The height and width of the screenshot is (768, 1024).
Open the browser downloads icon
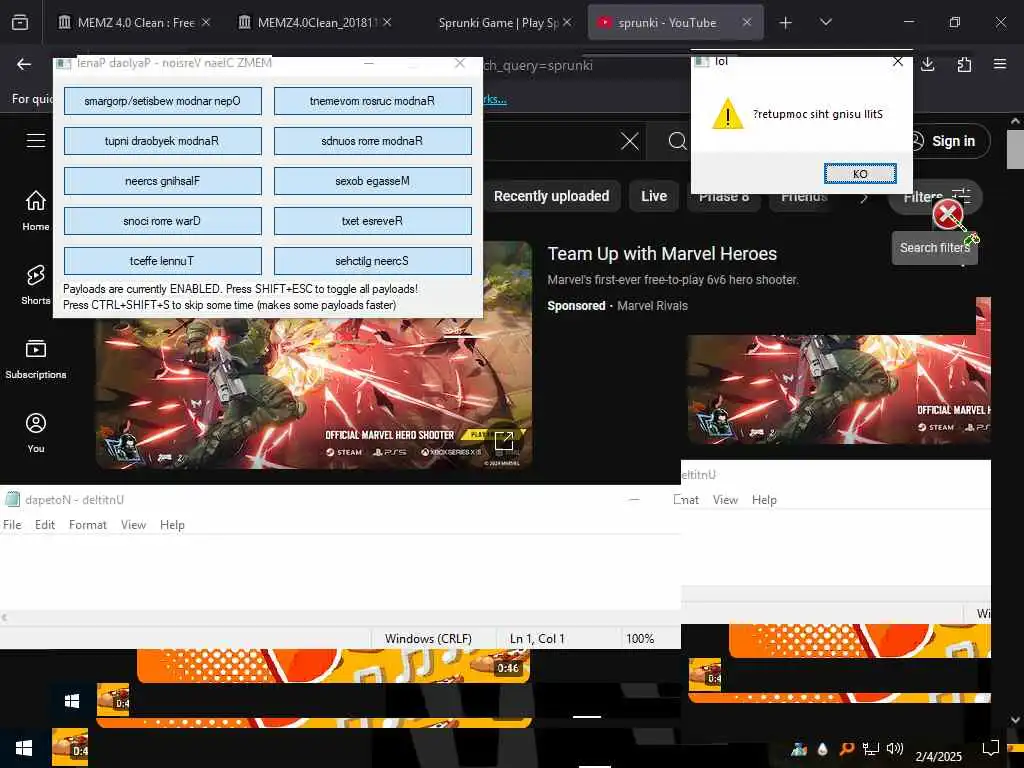point(927,64)
